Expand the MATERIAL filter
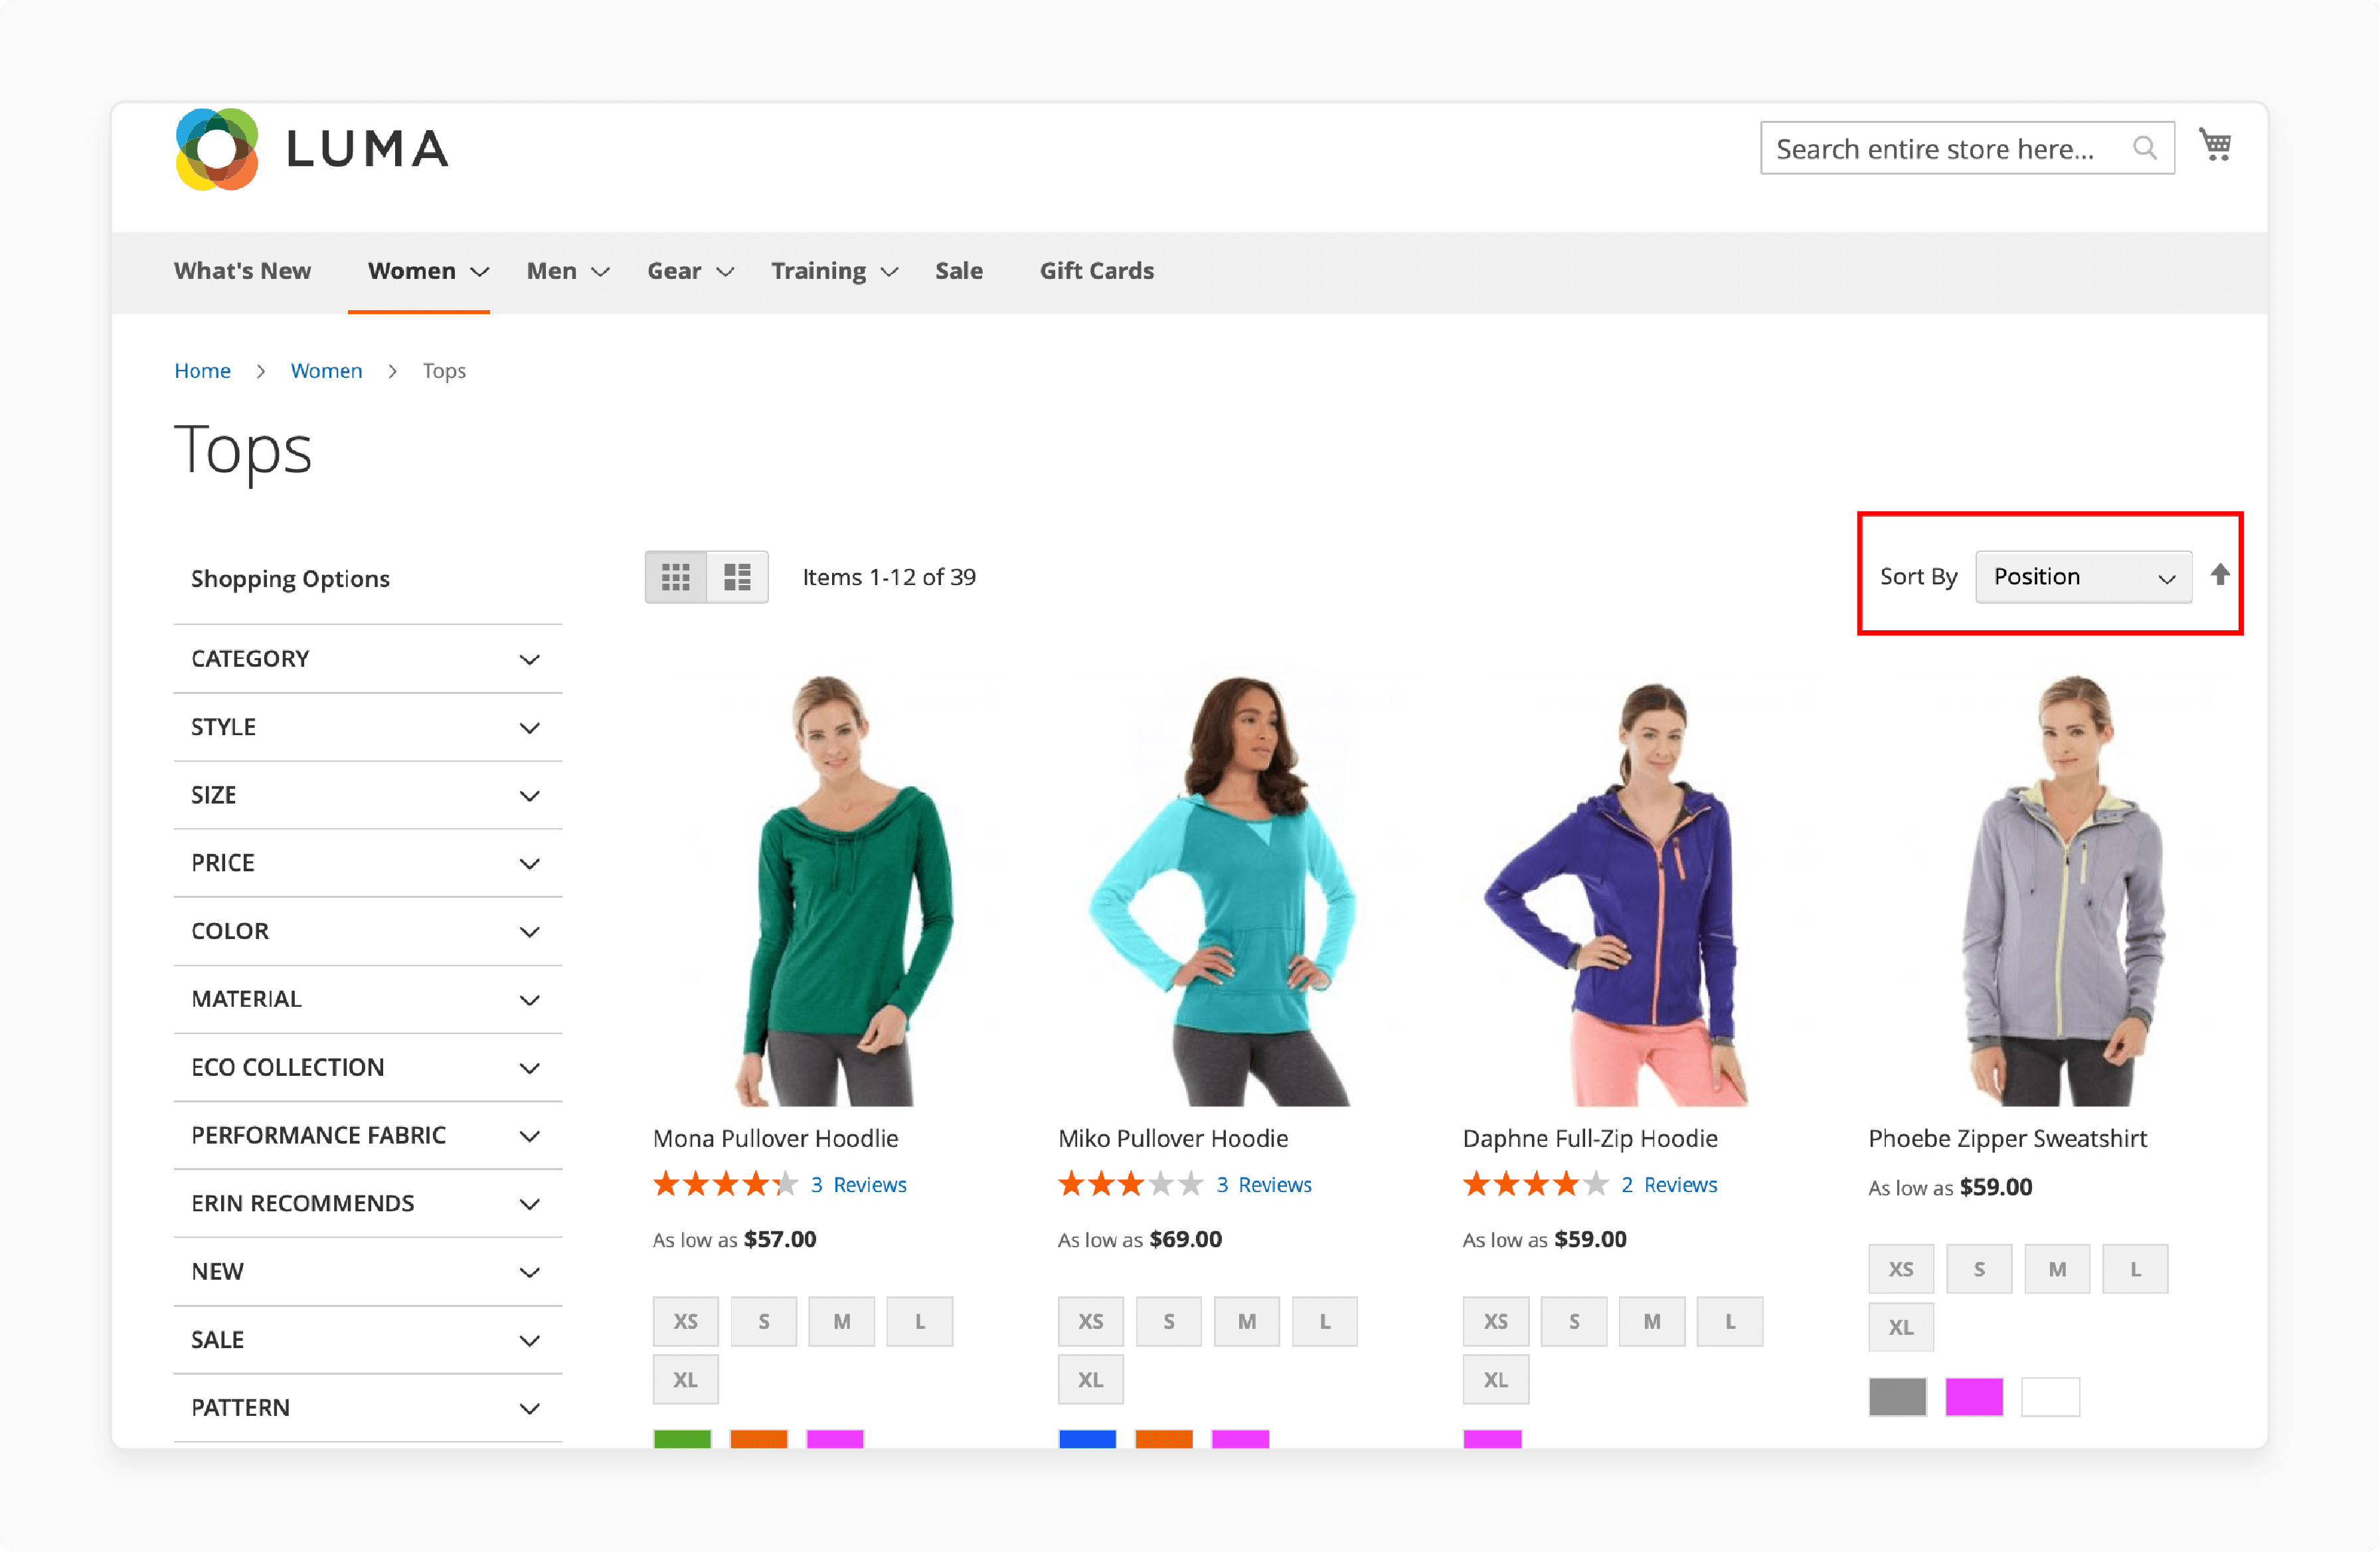Image resolution: width=2380 pixels, height=1552 pixels. pos(368,999)
